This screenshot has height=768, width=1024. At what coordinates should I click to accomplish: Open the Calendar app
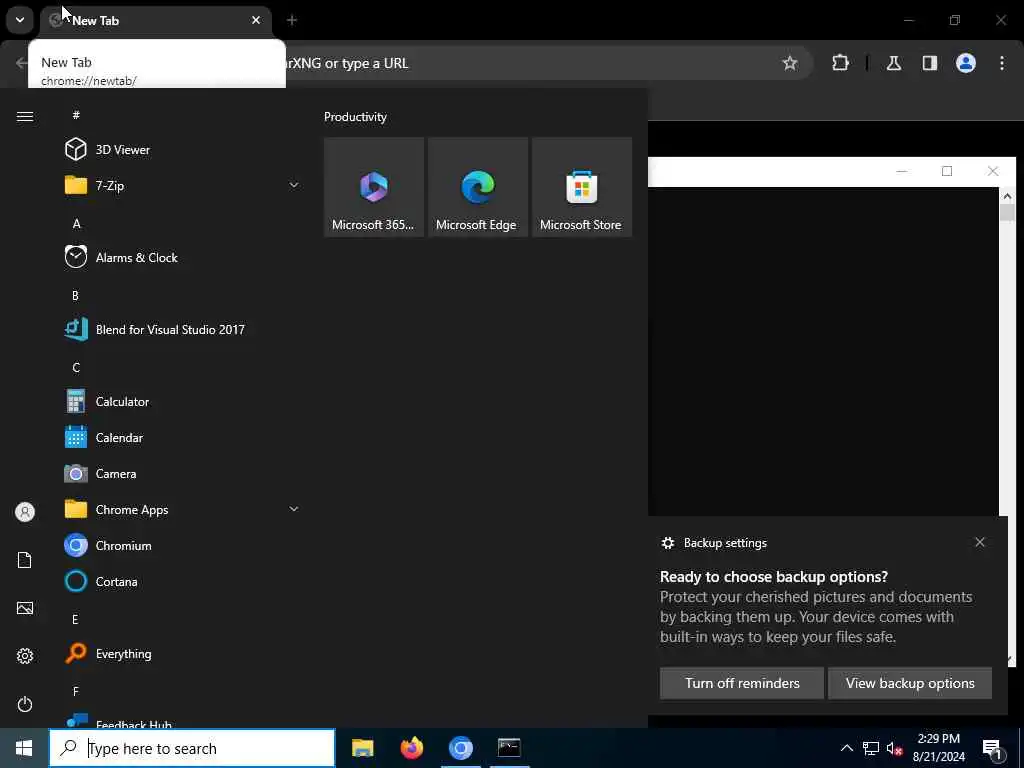182,438
